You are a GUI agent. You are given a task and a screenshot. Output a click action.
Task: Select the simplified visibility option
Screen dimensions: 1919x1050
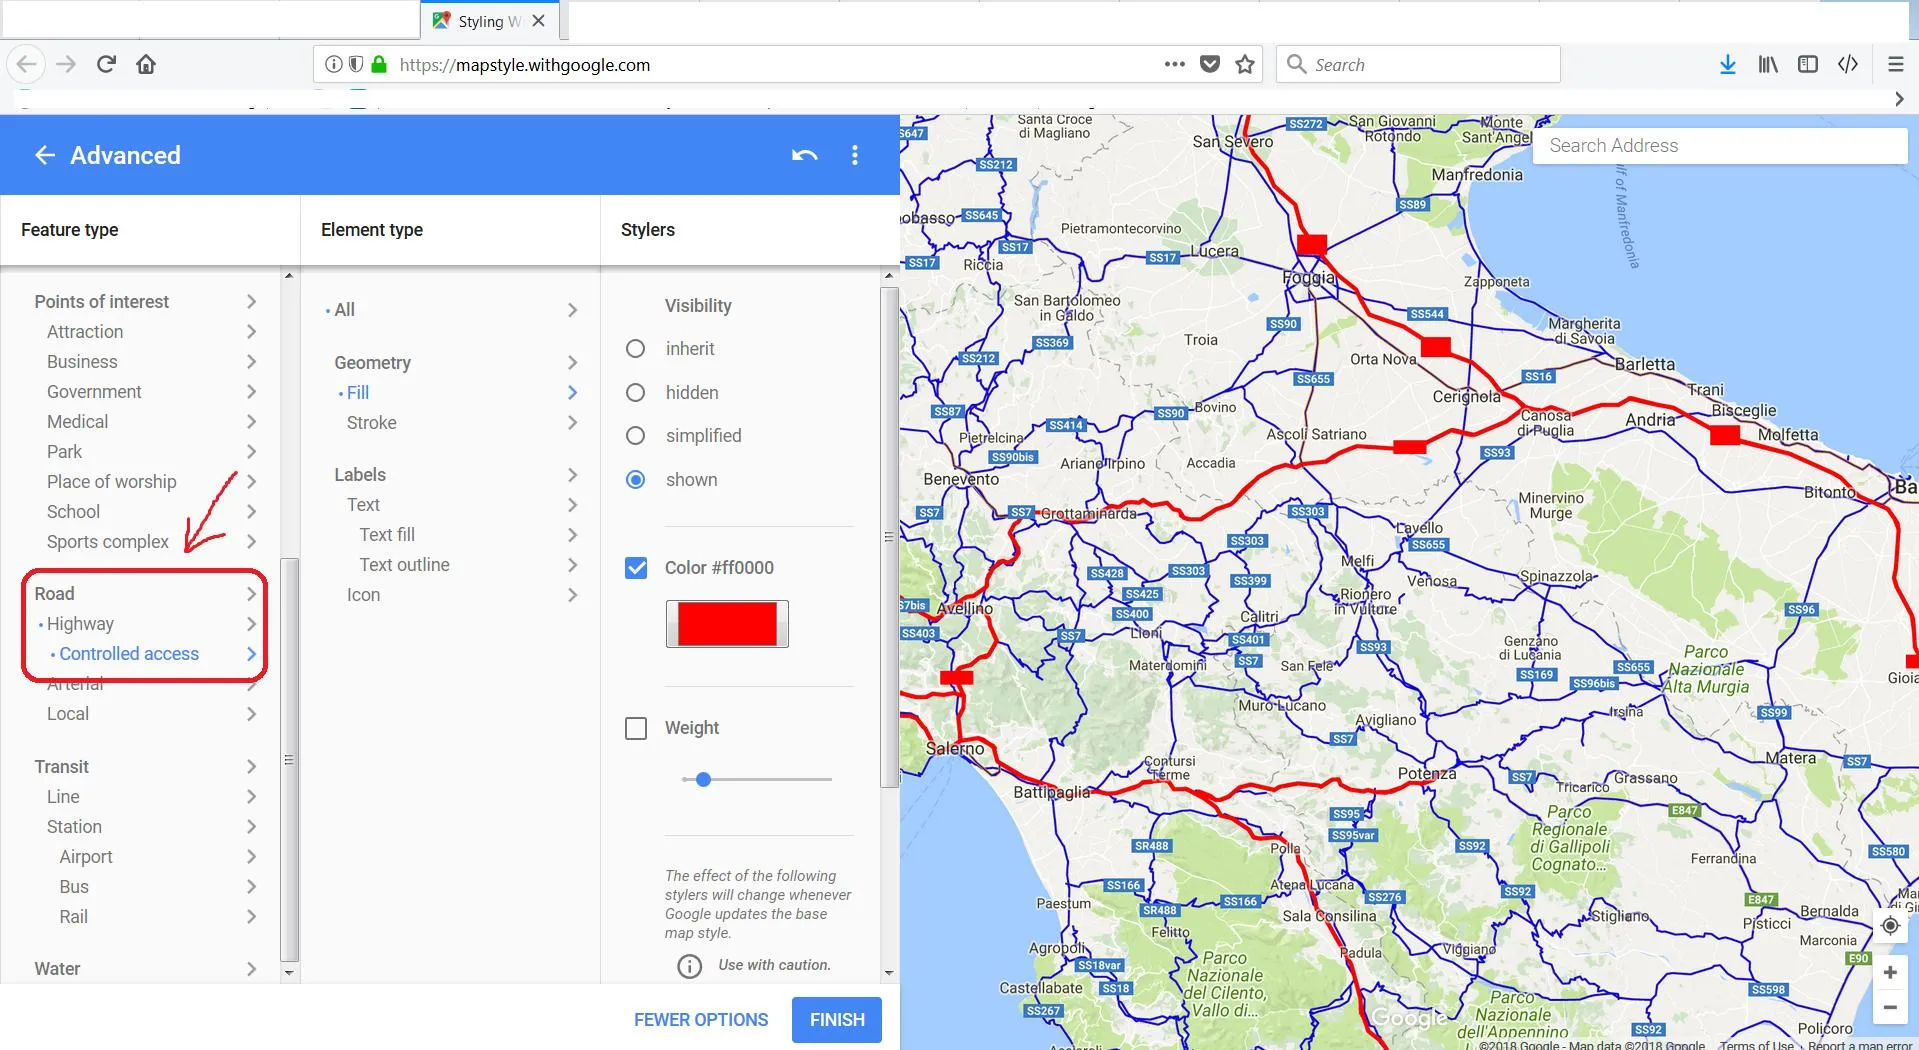coord(635,436)
